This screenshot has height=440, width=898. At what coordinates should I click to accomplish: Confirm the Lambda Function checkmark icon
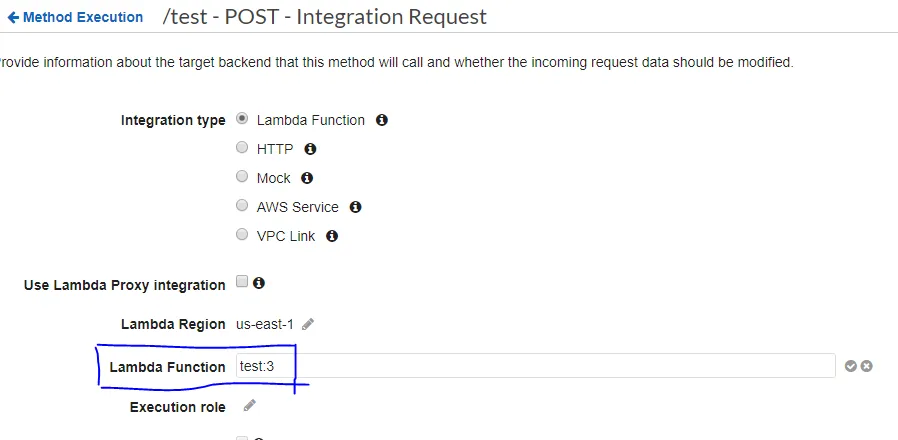851,366
